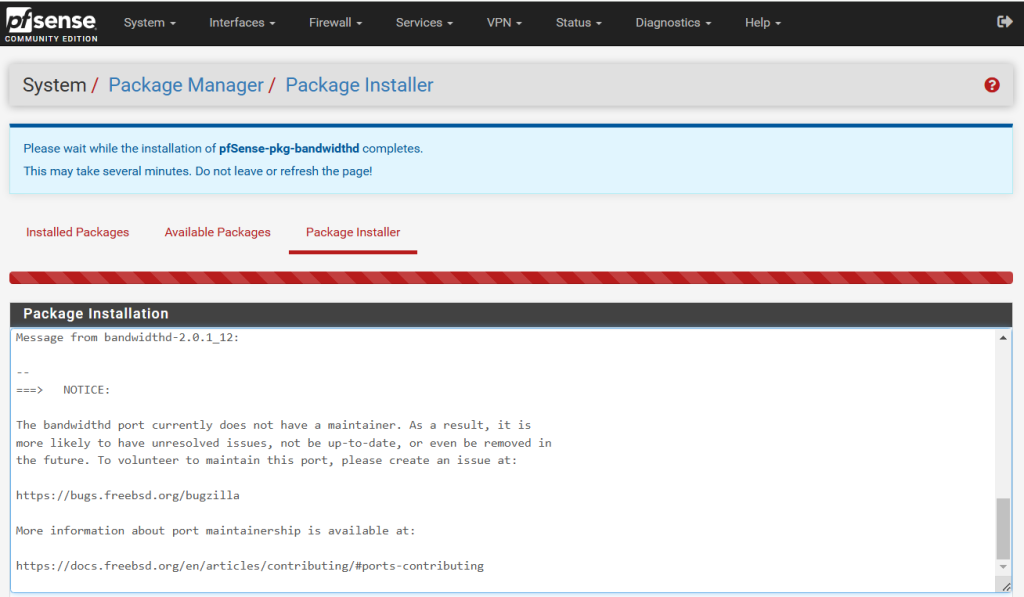Expand the Services menu
This screenshot has width=1024, height=597.
point(424,23)
